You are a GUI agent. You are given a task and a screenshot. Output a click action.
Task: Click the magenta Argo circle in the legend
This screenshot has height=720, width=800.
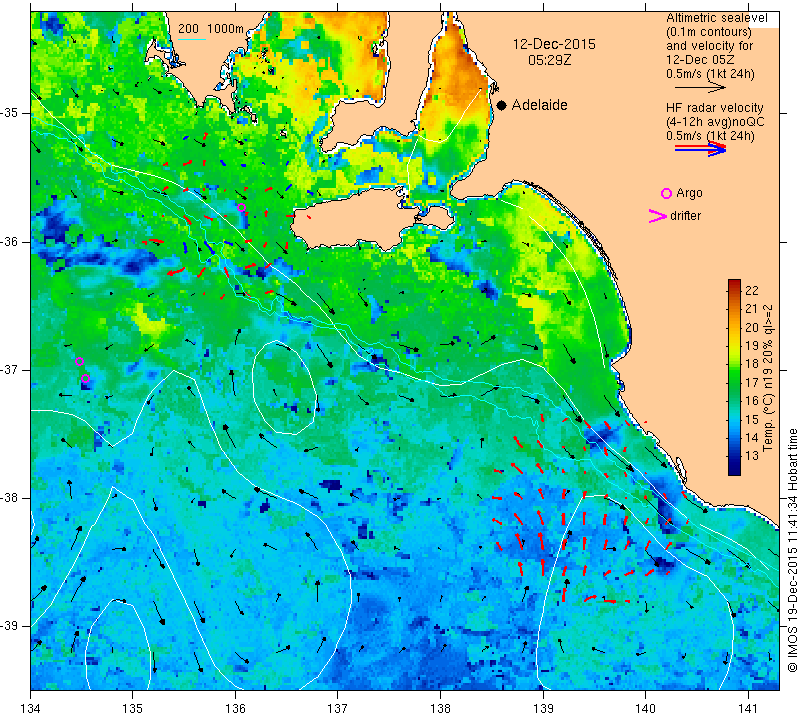click(666, 193)
